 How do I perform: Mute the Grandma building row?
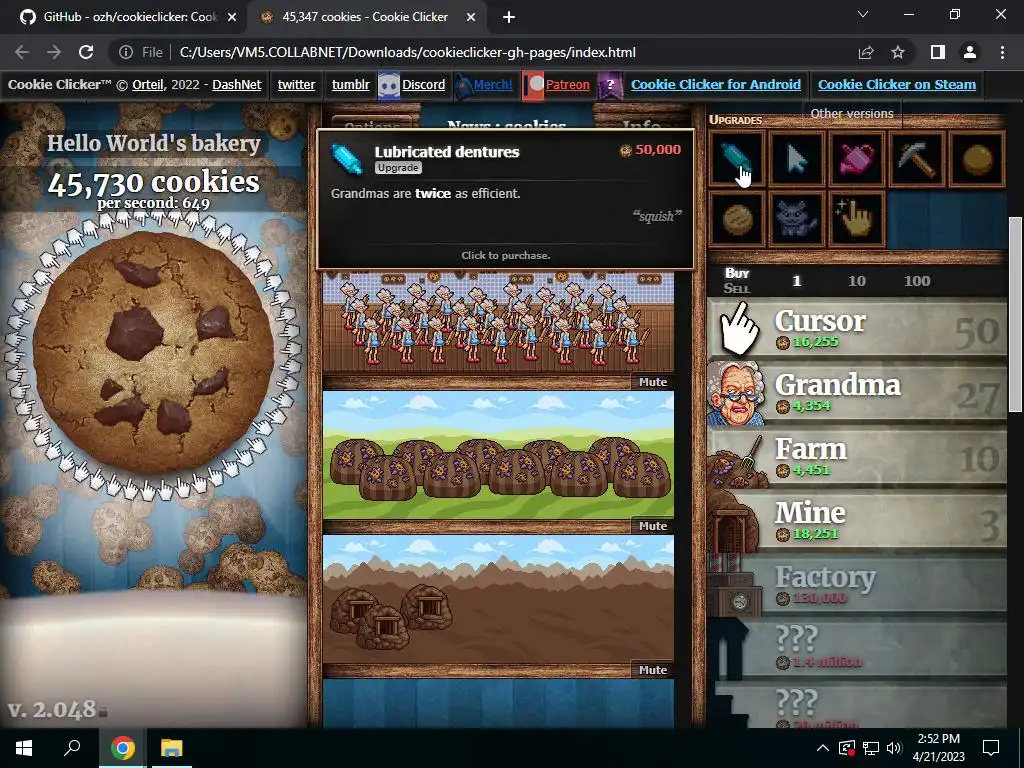pyautogui.click(x=652, y=382)
